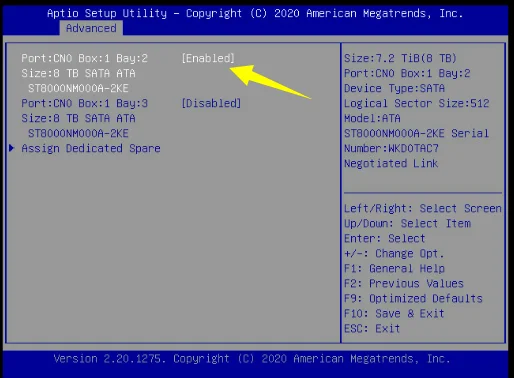514x378 pixels.
Task: Click the +/-: Change Opt. hint
Action: tap(394, 253)
